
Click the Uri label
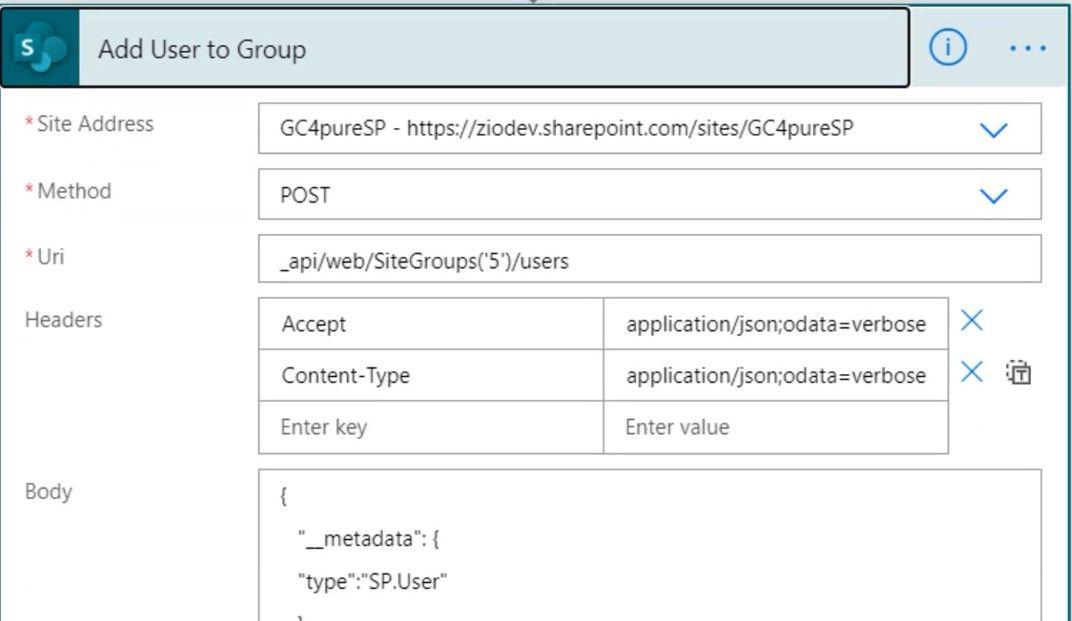click(51, 256)
